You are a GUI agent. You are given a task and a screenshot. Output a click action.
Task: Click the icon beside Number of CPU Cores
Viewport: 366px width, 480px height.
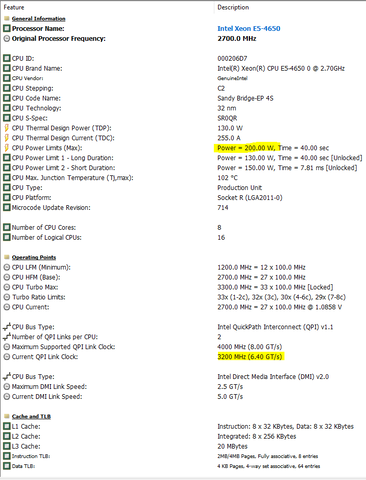[7, 227]
